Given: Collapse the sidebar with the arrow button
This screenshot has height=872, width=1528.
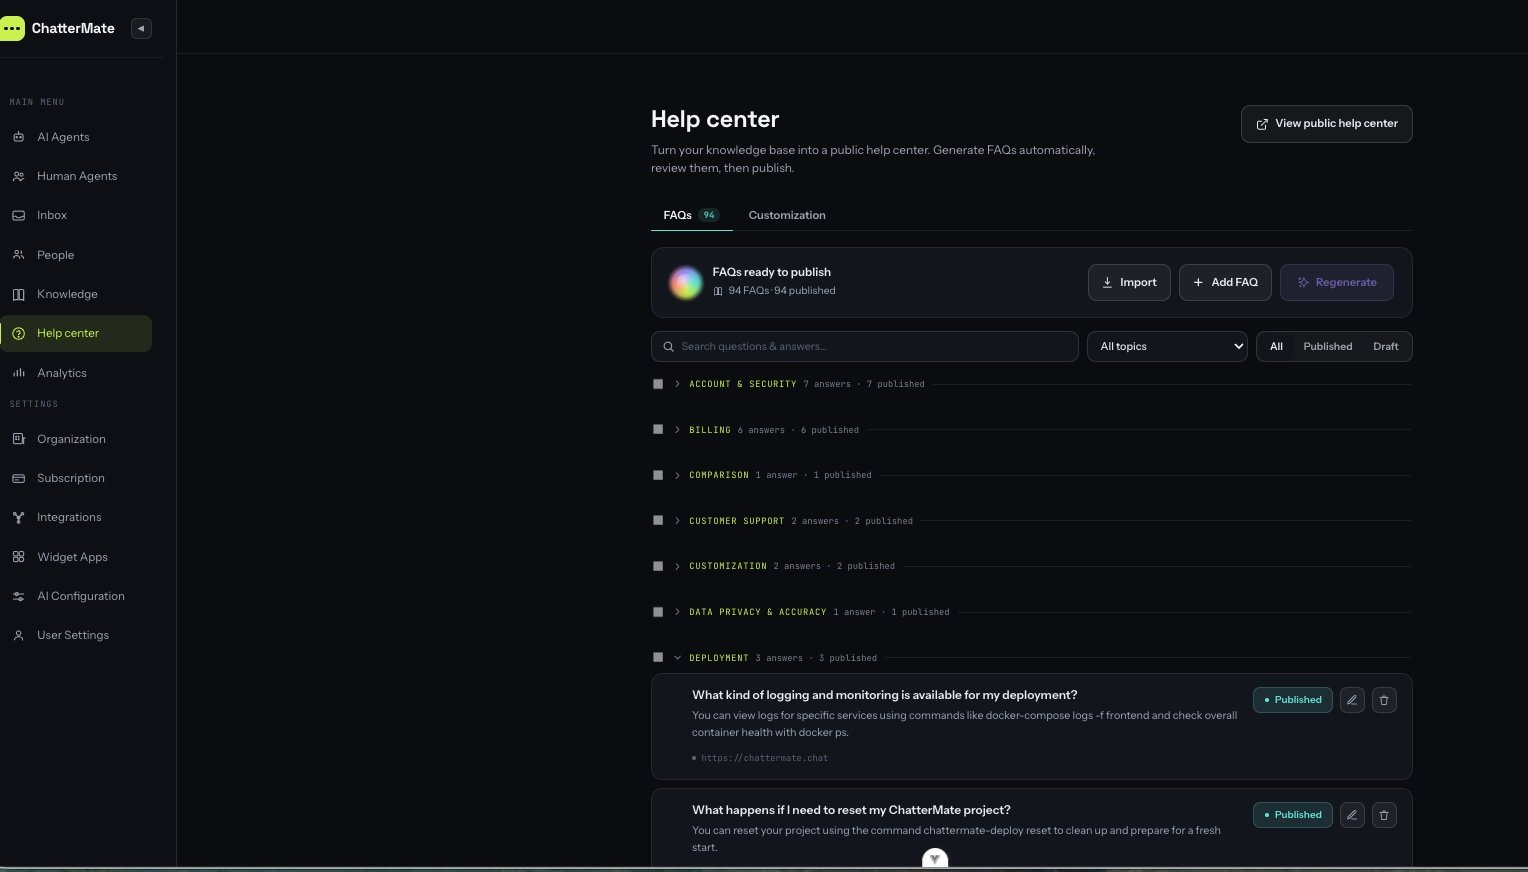Looking at the screenshot, I should coord(141,28).
